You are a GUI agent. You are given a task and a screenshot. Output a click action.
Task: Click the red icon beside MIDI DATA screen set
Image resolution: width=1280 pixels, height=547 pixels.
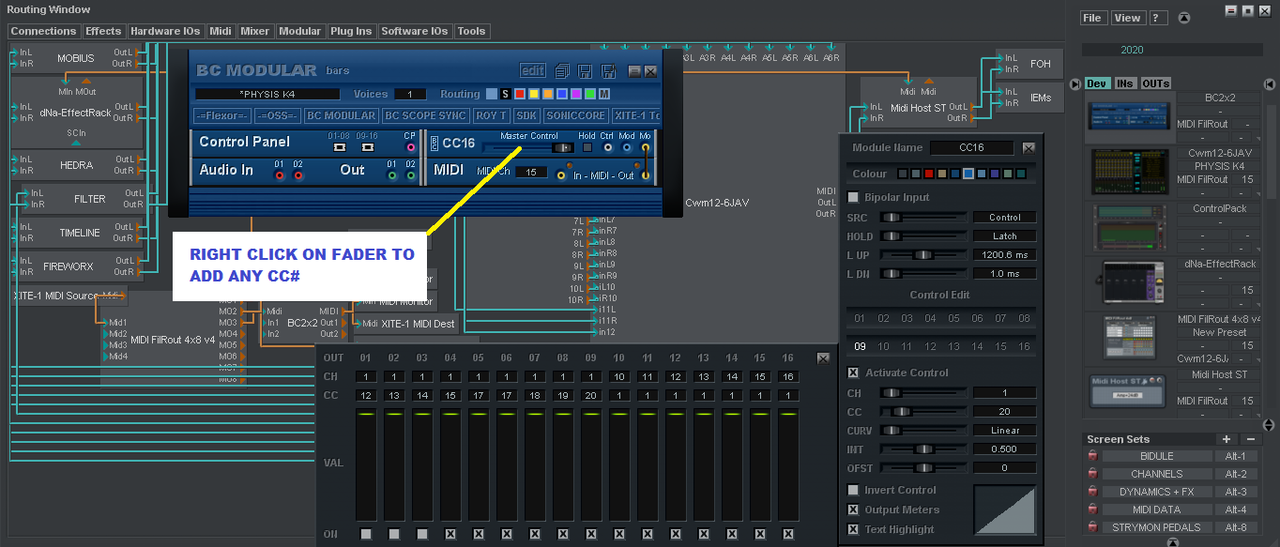click(x=1092, y=510)
